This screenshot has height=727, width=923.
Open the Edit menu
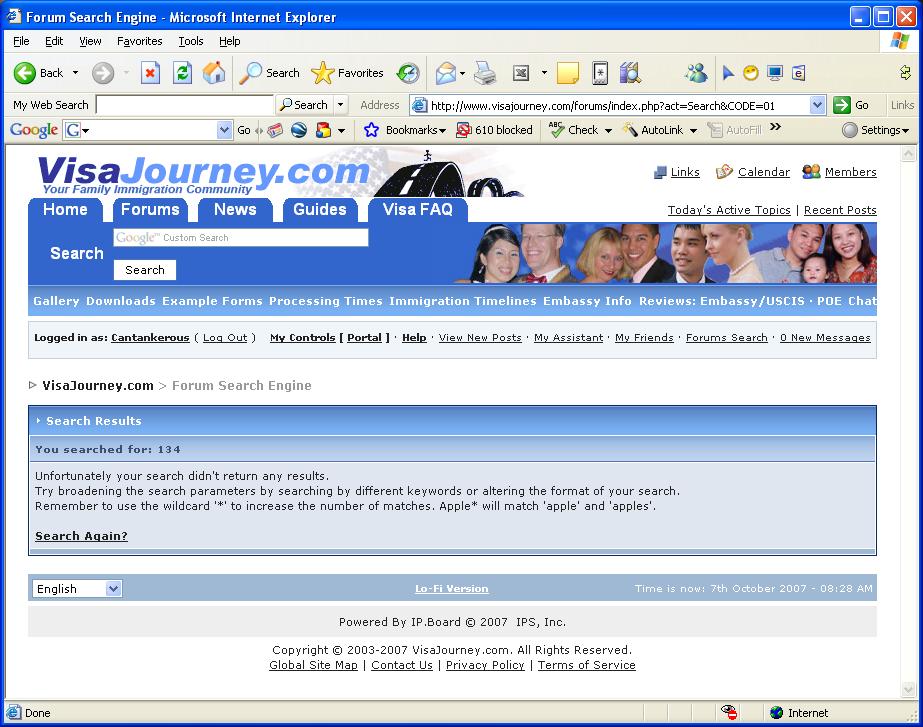(x=54, y=41)
